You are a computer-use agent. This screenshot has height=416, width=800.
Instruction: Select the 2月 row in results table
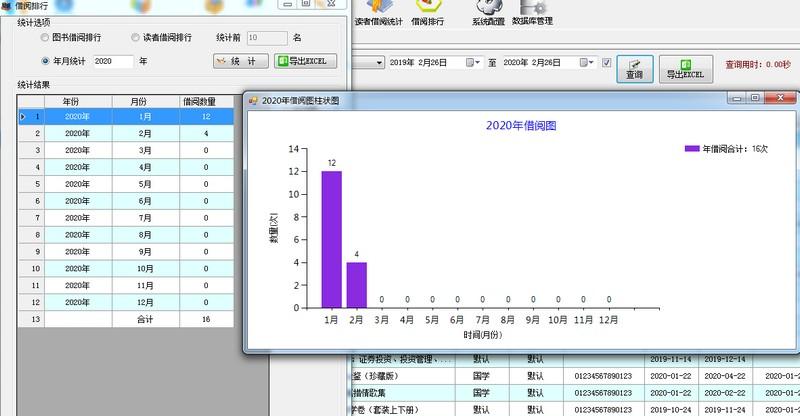126,133
